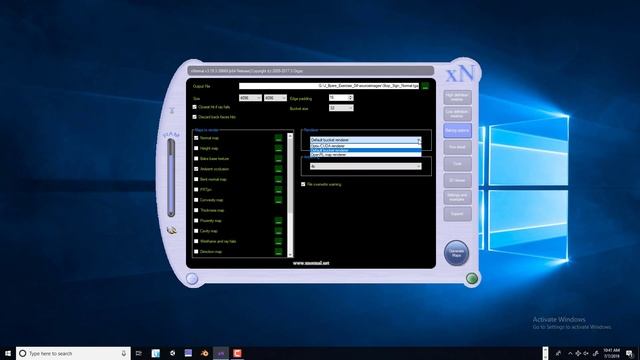Viewport: 640px width, 360px height.
Task: Open Convexity map options button
Action: pos(278,200)
